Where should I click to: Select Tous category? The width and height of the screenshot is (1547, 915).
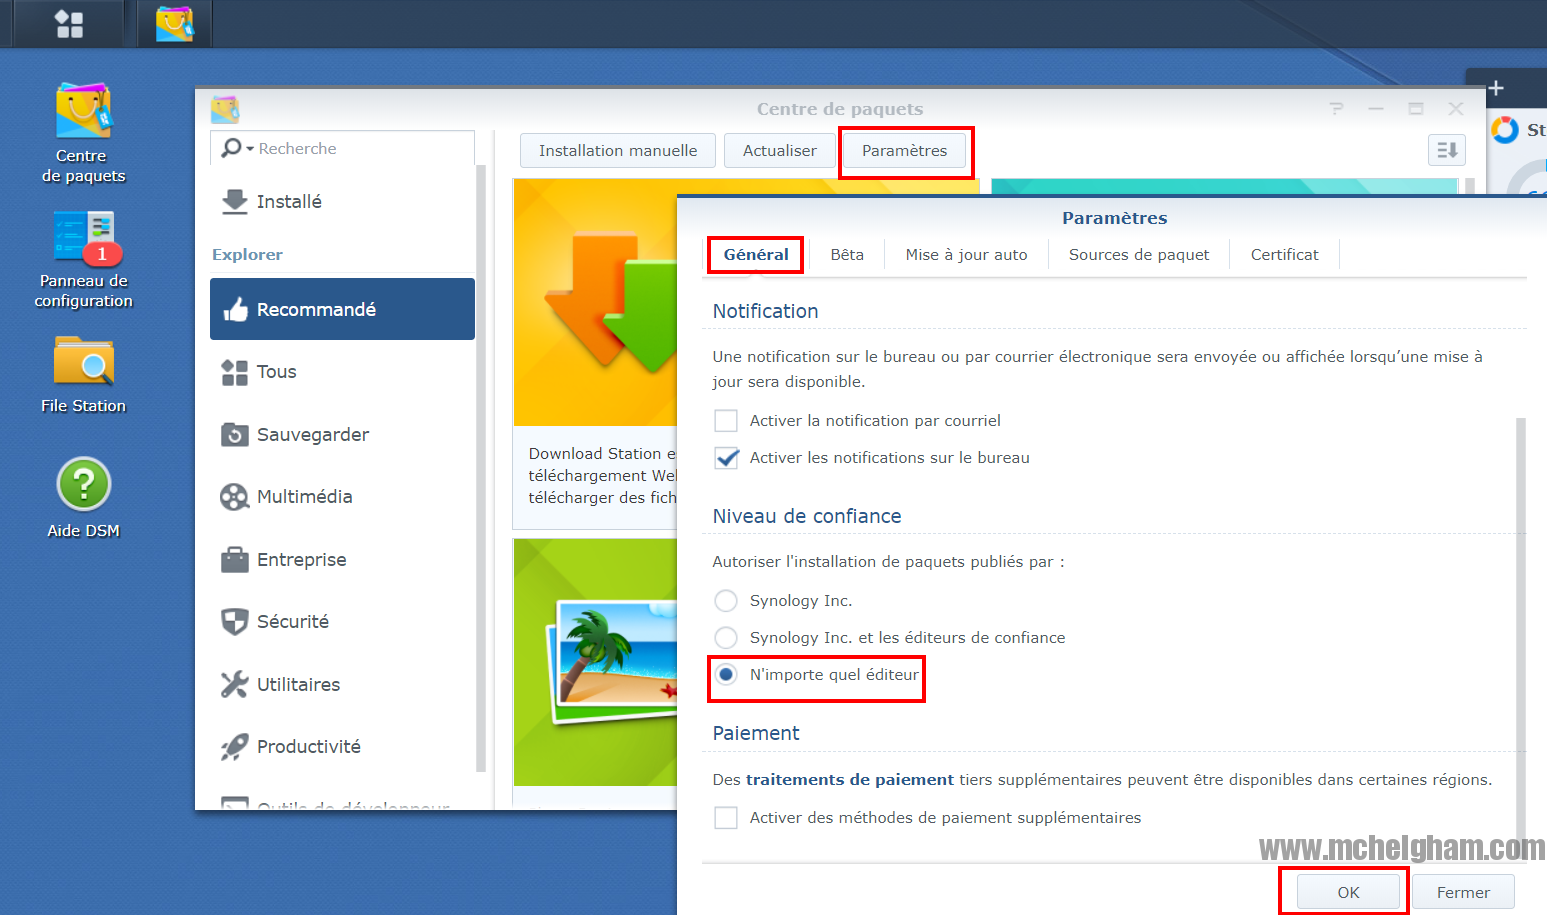click(342, 372)
